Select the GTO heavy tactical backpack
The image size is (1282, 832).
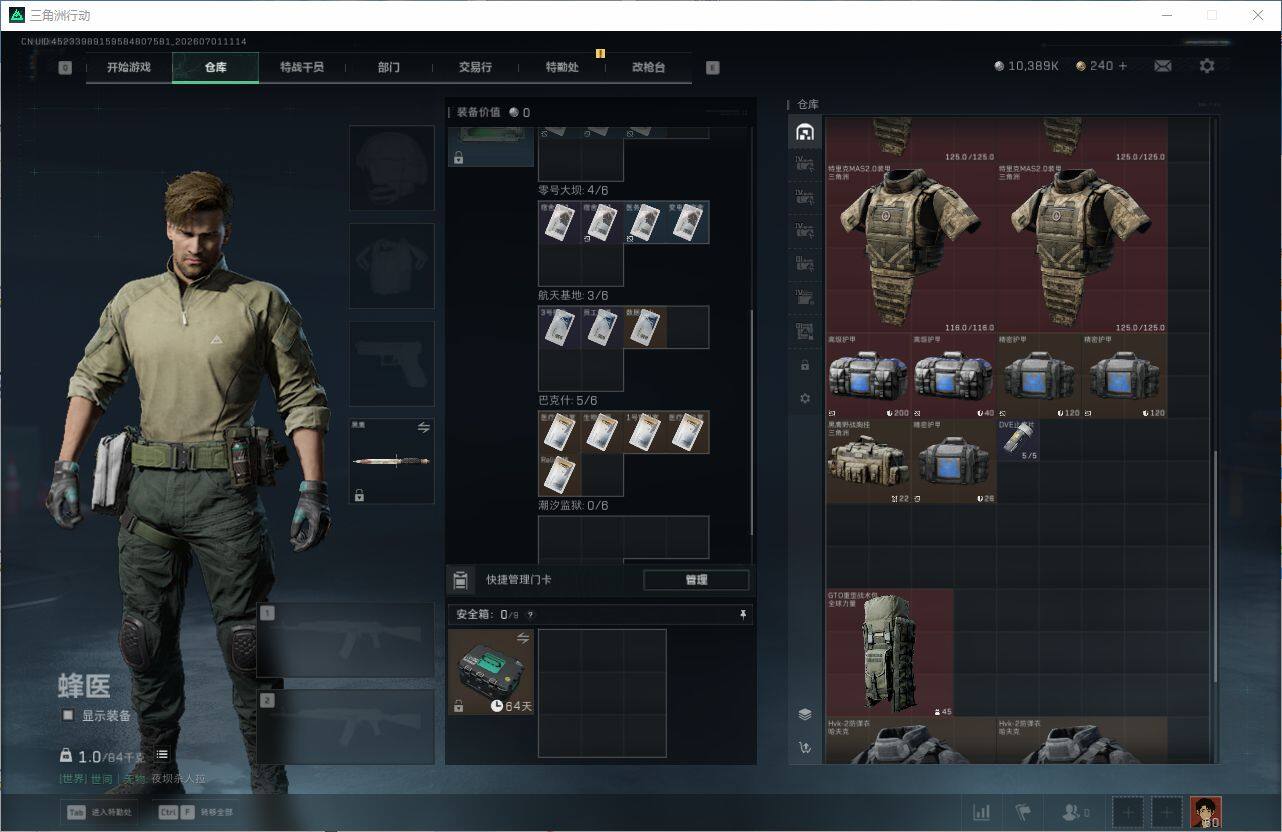click(x=889, y=653)
